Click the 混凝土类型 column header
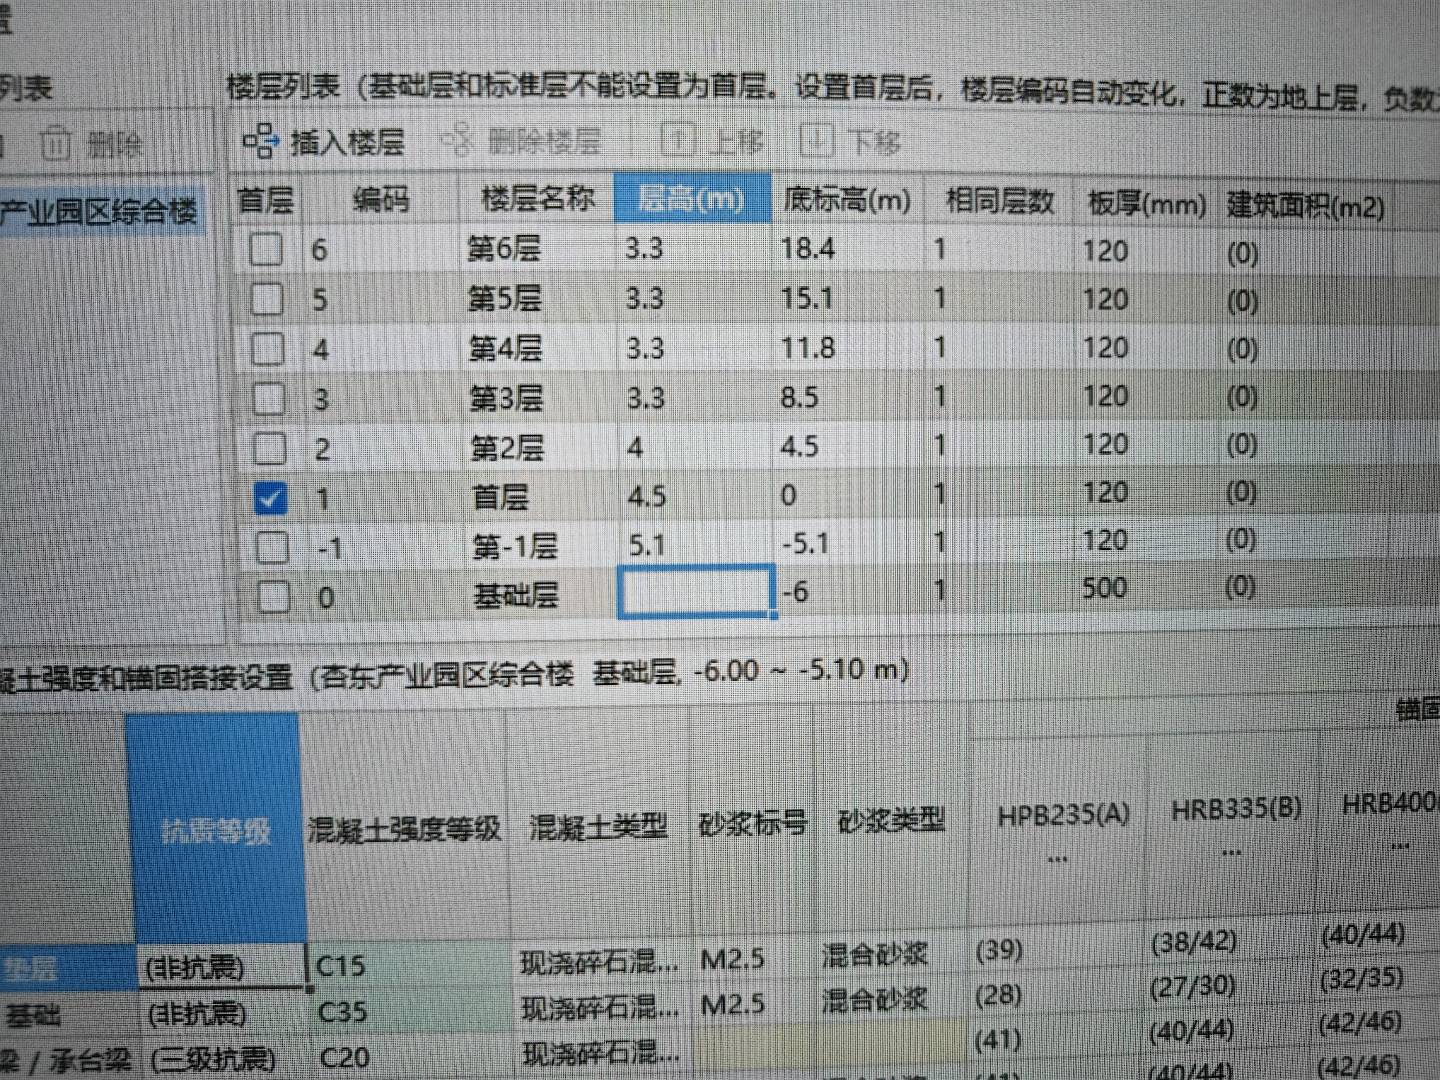This screenshot has height=1080, width=1440. tap(597, 827)
